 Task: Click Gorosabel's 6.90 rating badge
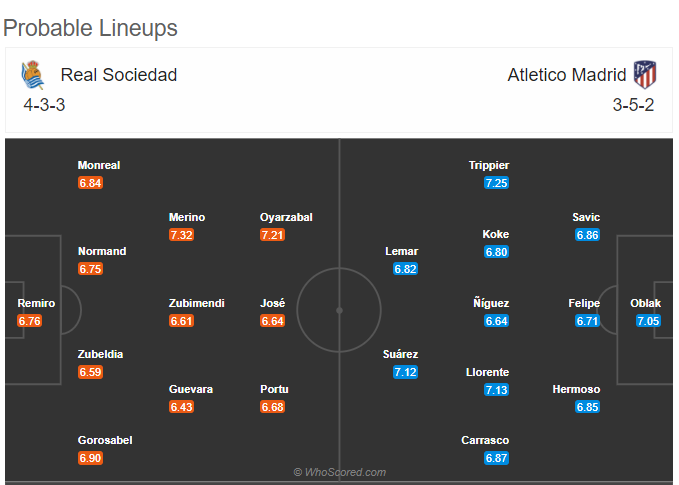click(x=91, y=458)
